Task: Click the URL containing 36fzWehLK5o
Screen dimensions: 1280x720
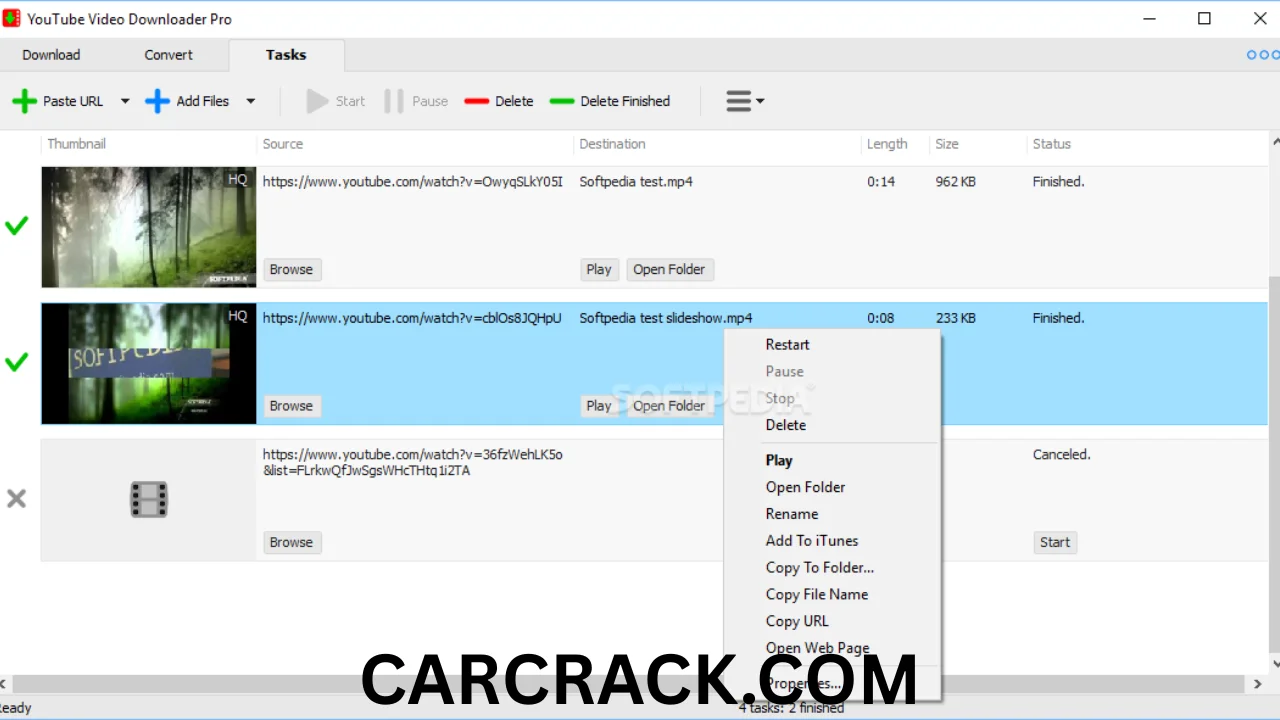Action: point(413,462)
